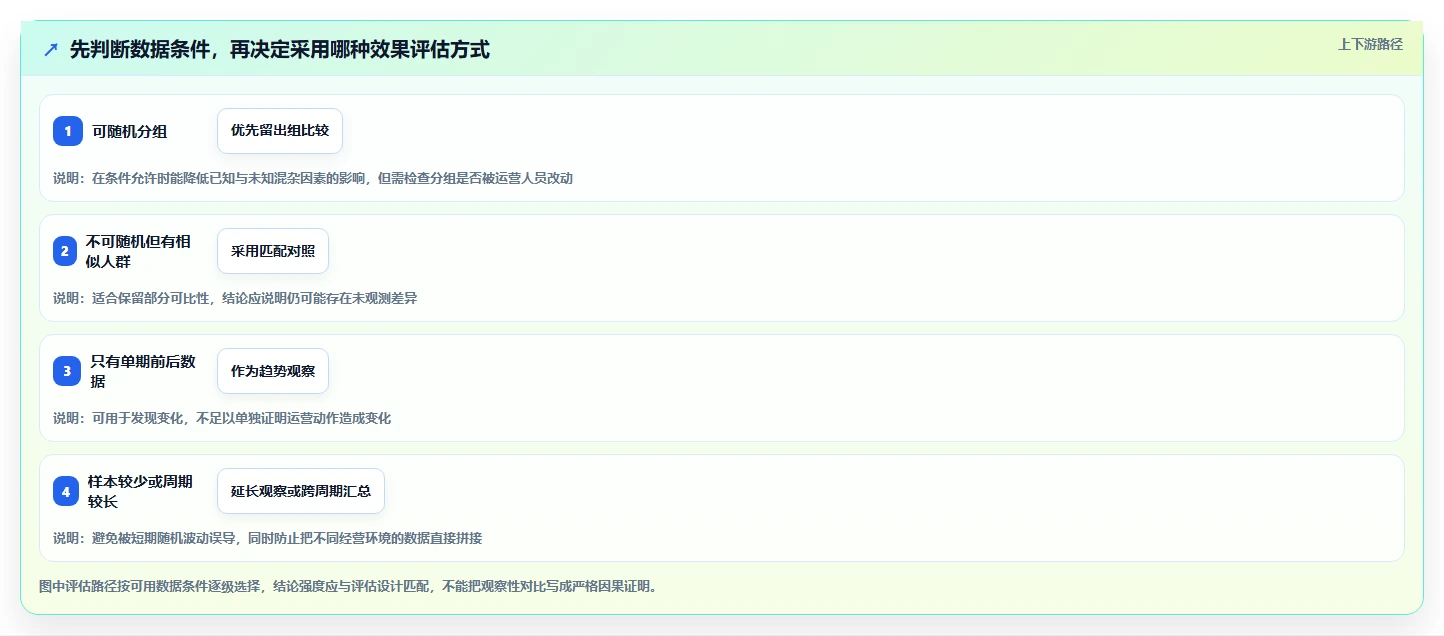Click the 采用匹配对照 button
Screen dimensions: 1444x636
[x=273, y=251]
